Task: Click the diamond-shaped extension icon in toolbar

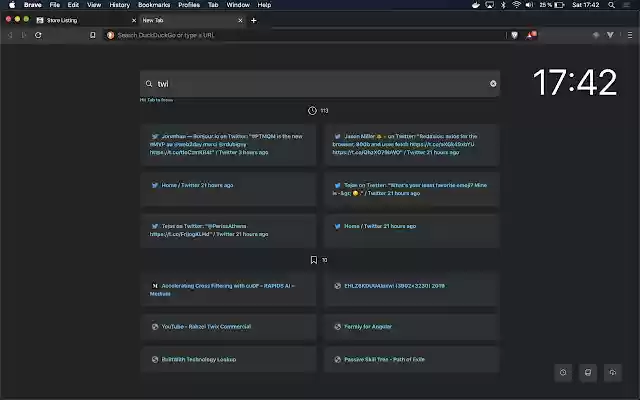Action: pyautogui.click(x=596, y=35)
